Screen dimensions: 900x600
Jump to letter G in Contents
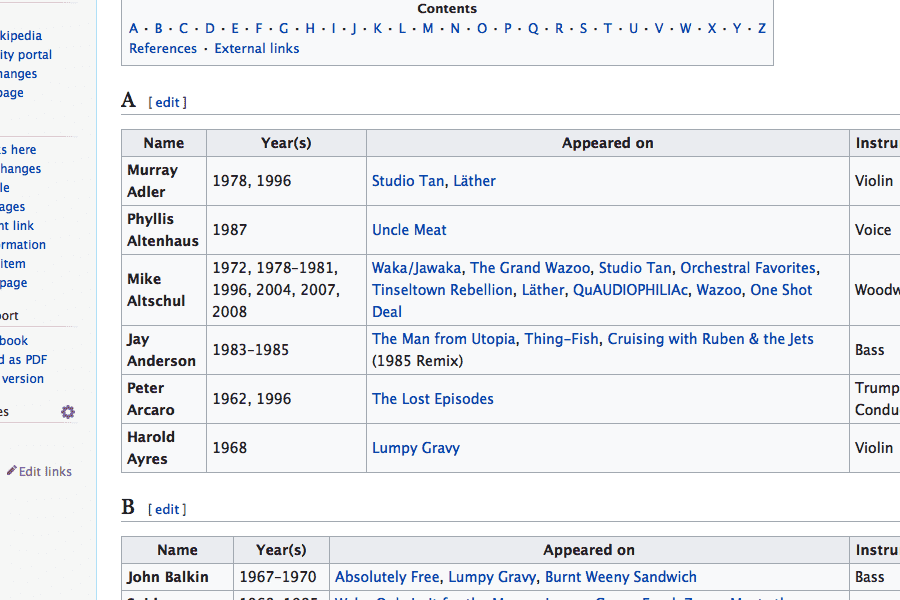(284, 28)
